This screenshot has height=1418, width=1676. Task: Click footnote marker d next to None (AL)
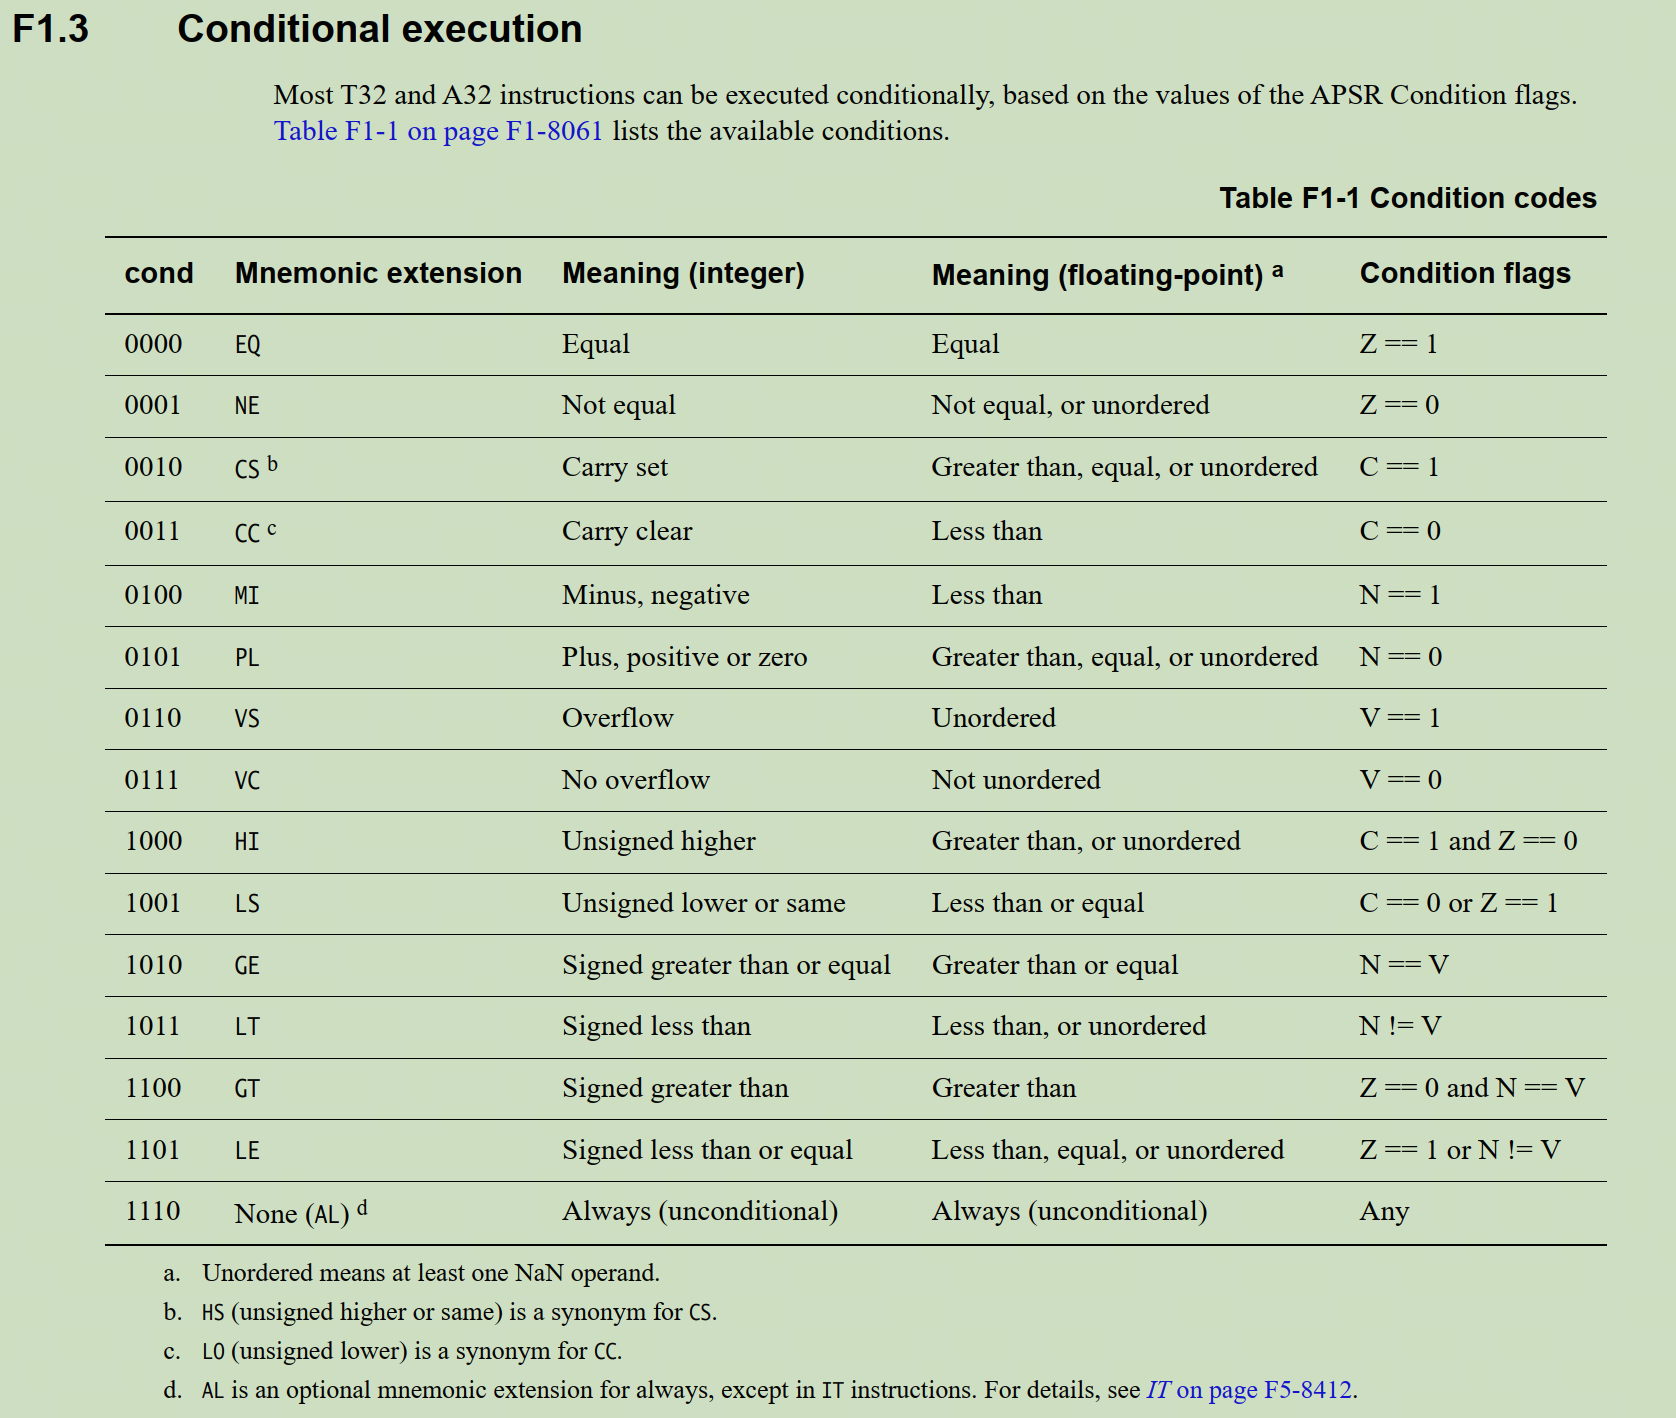(362, 1208)
